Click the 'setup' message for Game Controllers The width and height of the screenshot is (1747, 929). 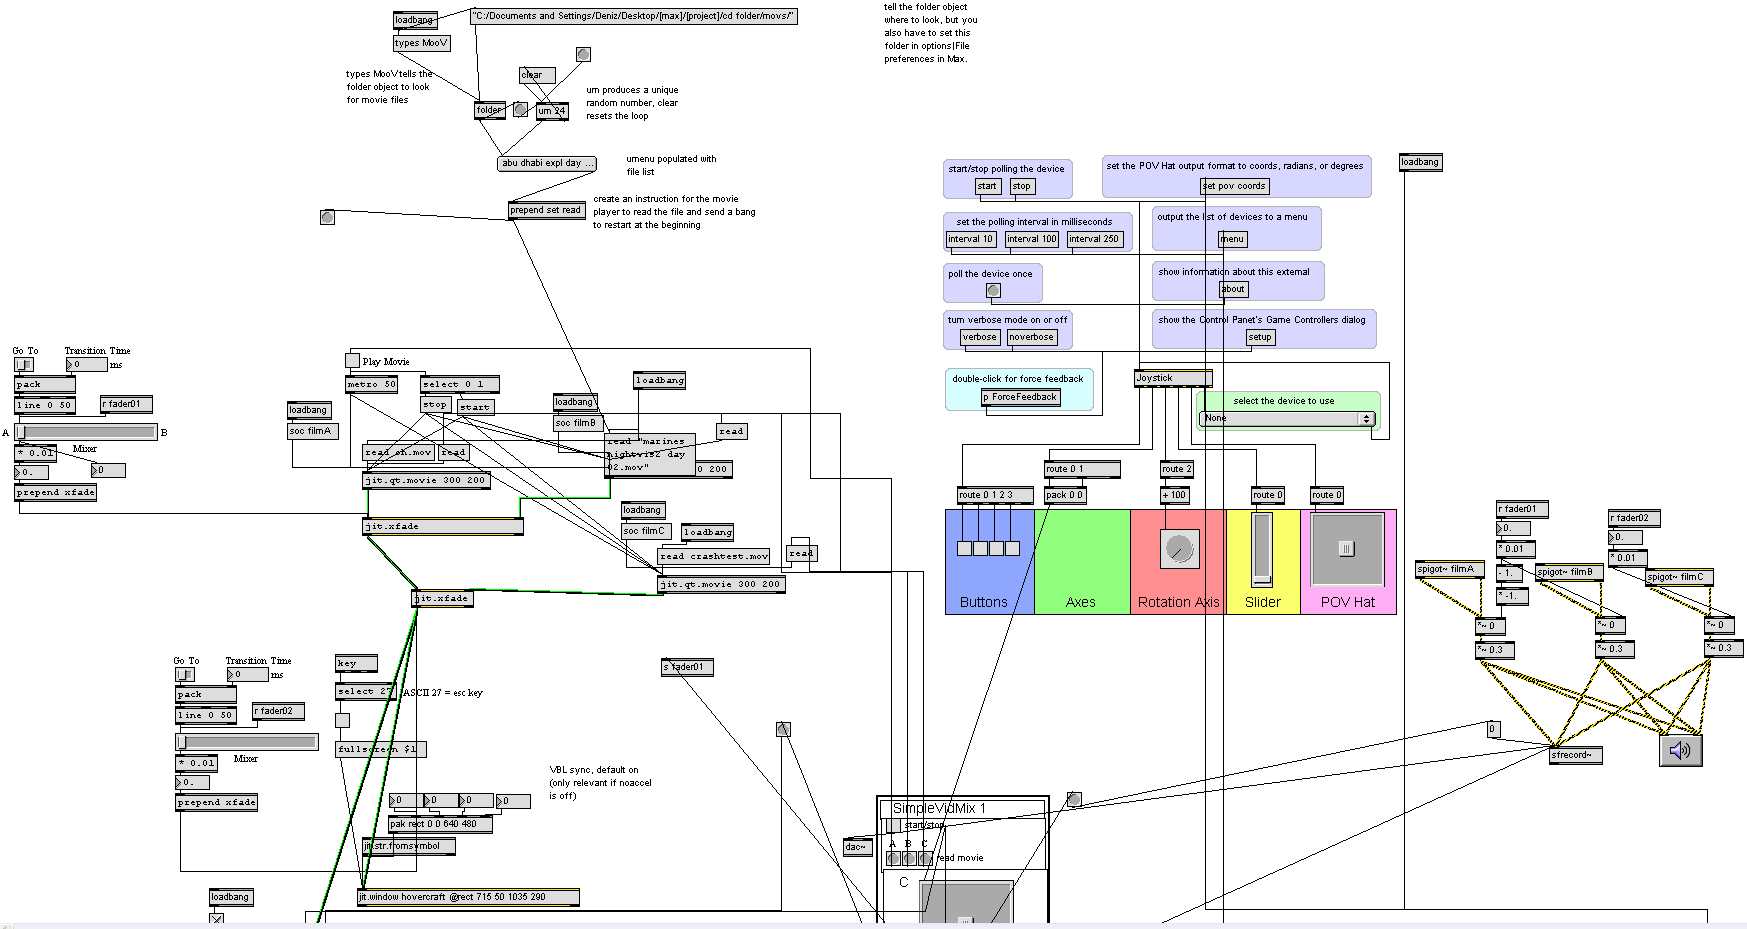[1259, 337]
